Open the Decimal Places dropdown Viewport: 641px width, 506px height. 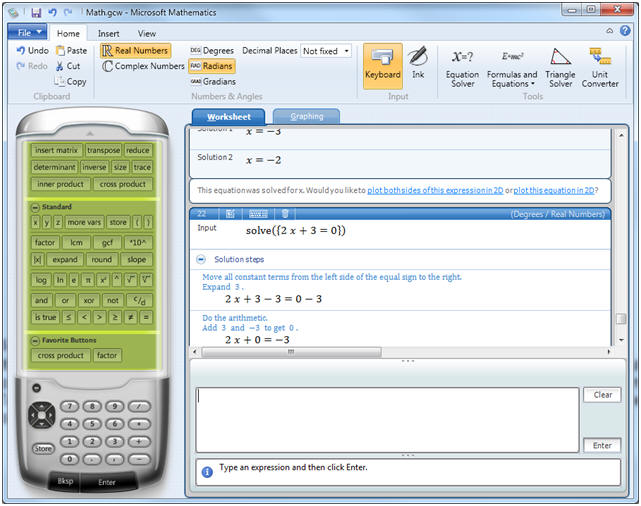pyautogui.click(x=346, y=51)
